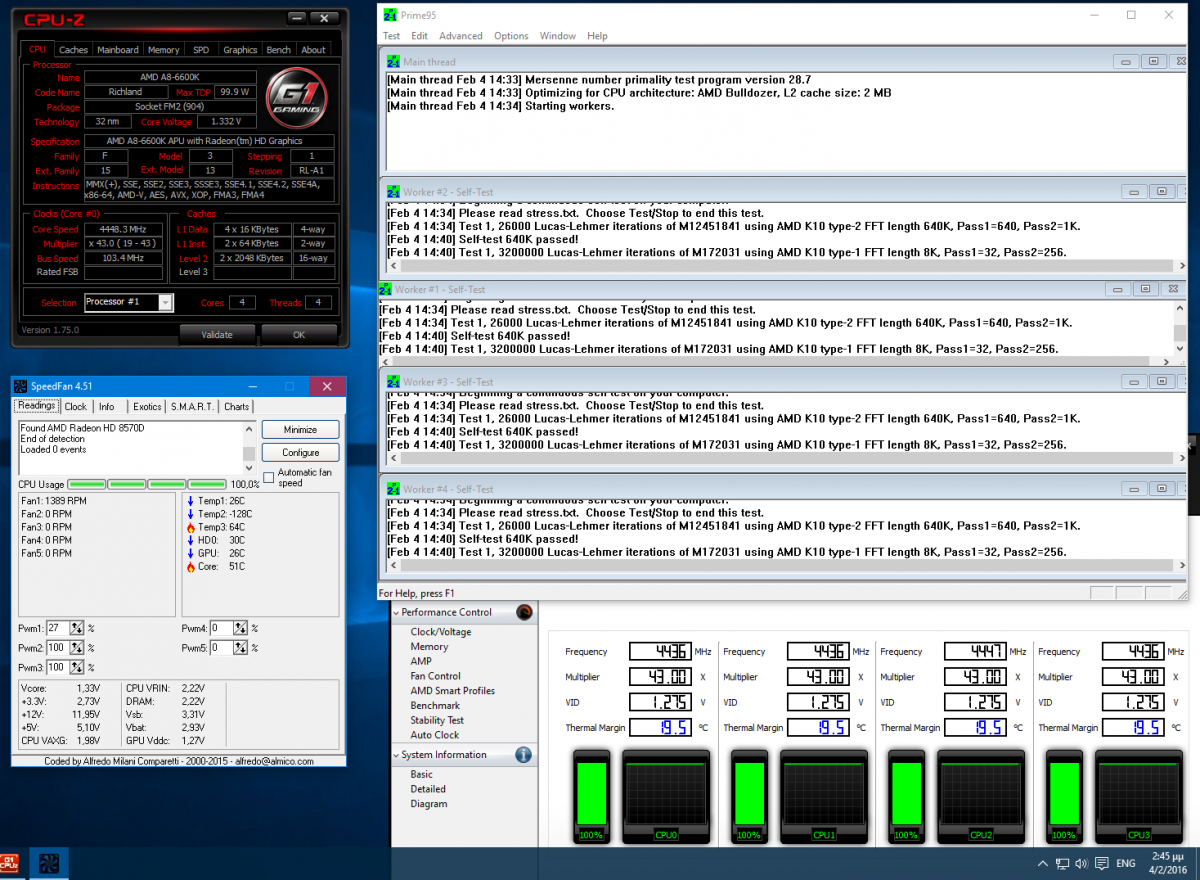
Task: Click the Worker #1 output scrollbar
Action: (x=1180, y=329)
